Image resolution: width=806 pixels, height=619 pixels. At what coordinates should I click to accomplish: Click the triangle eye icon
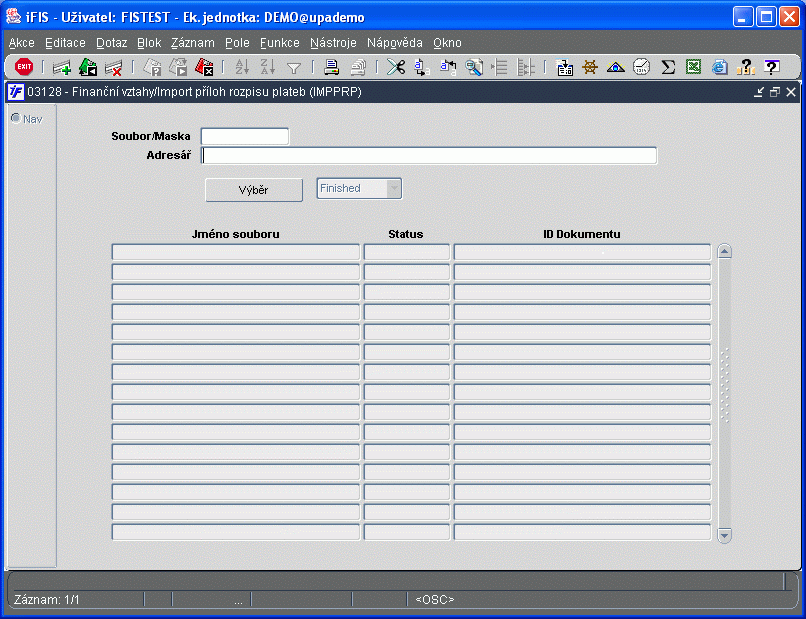pos(615,67)
